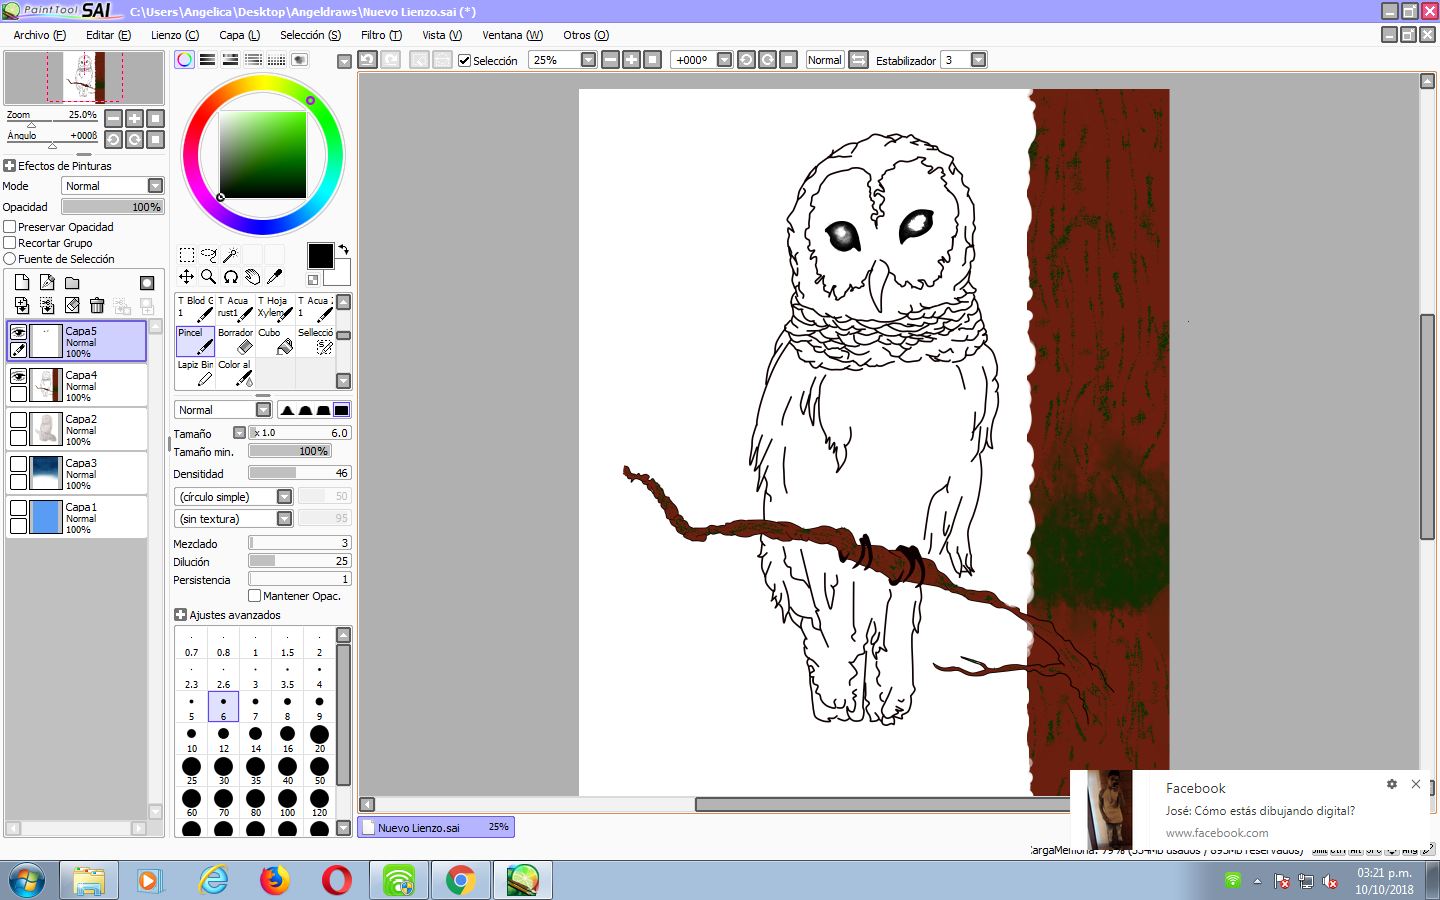Merge the layer down
Image resolution: width=1440 pixels, height=900 pixels.
click(x=22, y=305)
